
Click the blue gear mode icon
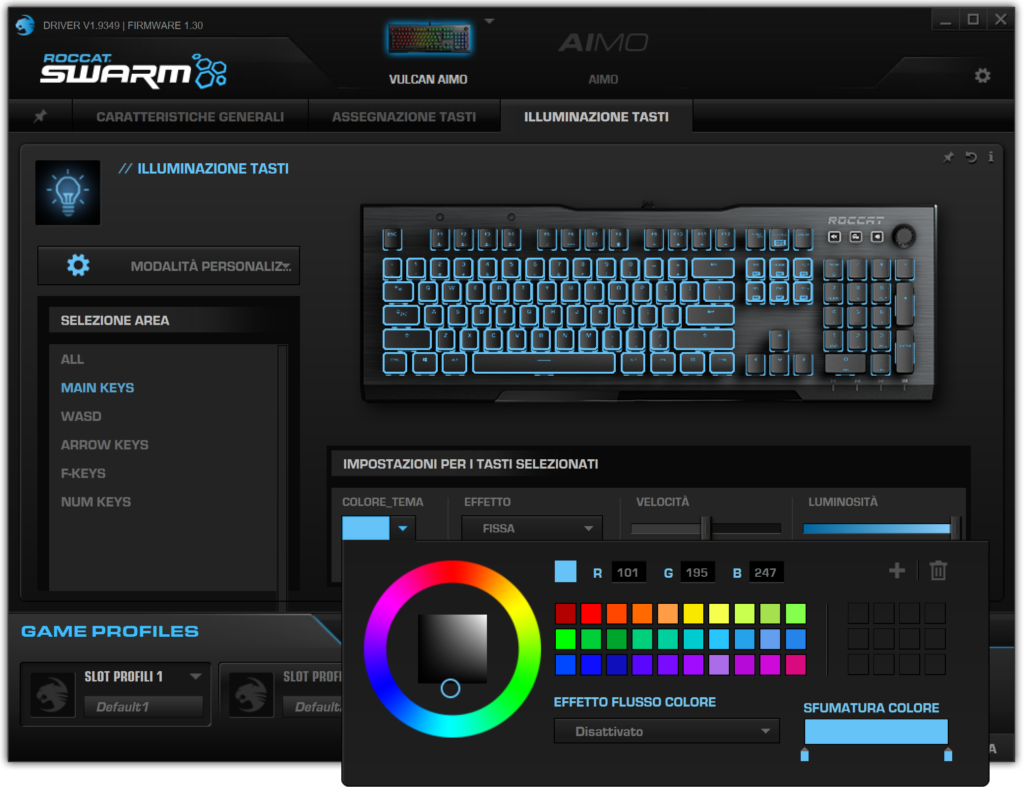(78, 266)
